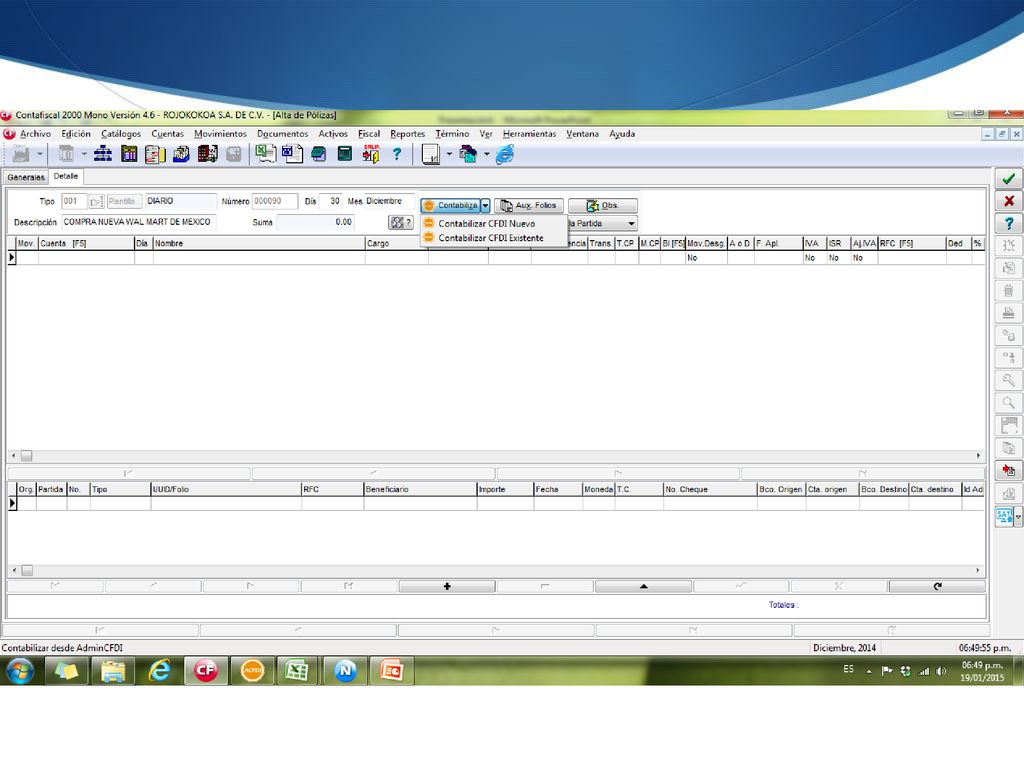Click the yellow document report toolbar icon

point(155,154)
